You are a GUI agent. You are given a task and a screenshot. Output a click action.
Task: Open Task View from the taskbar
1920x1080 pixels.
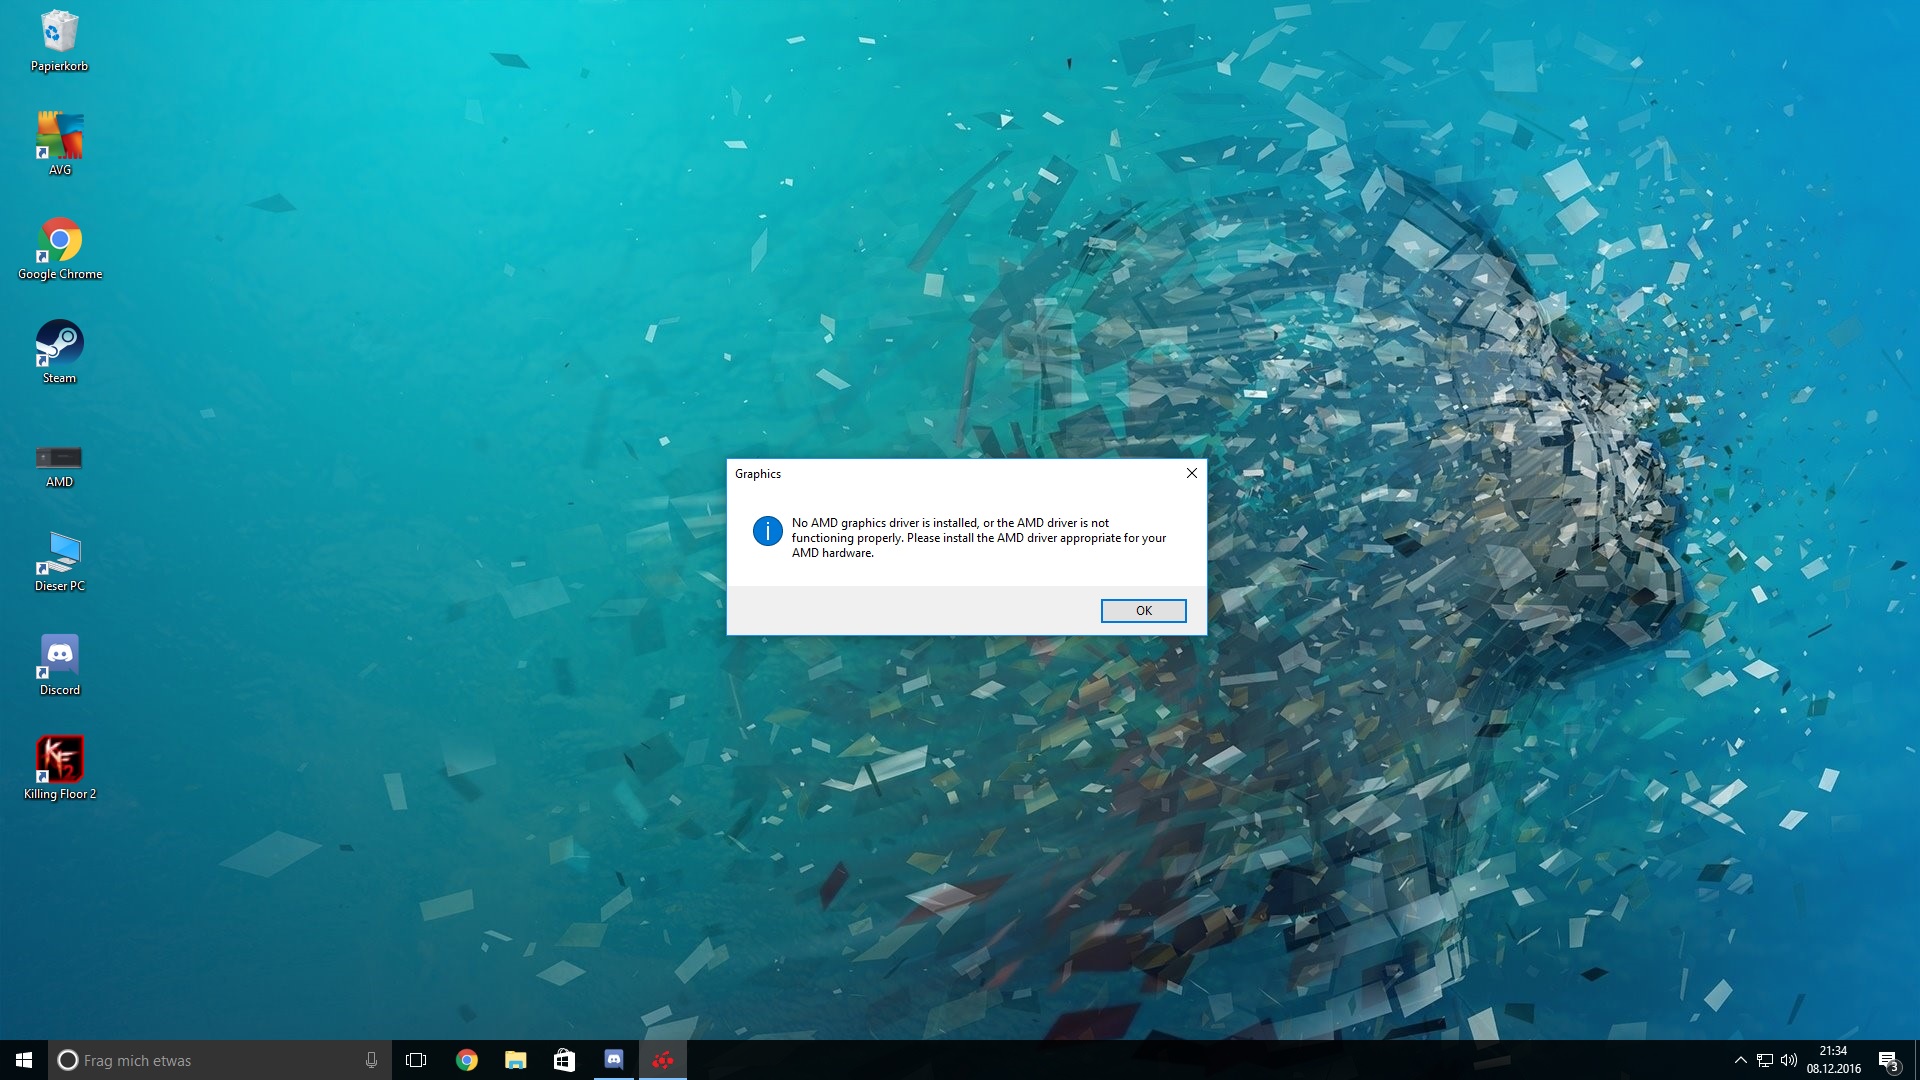pyautogui.click(x=416, y=1060)
